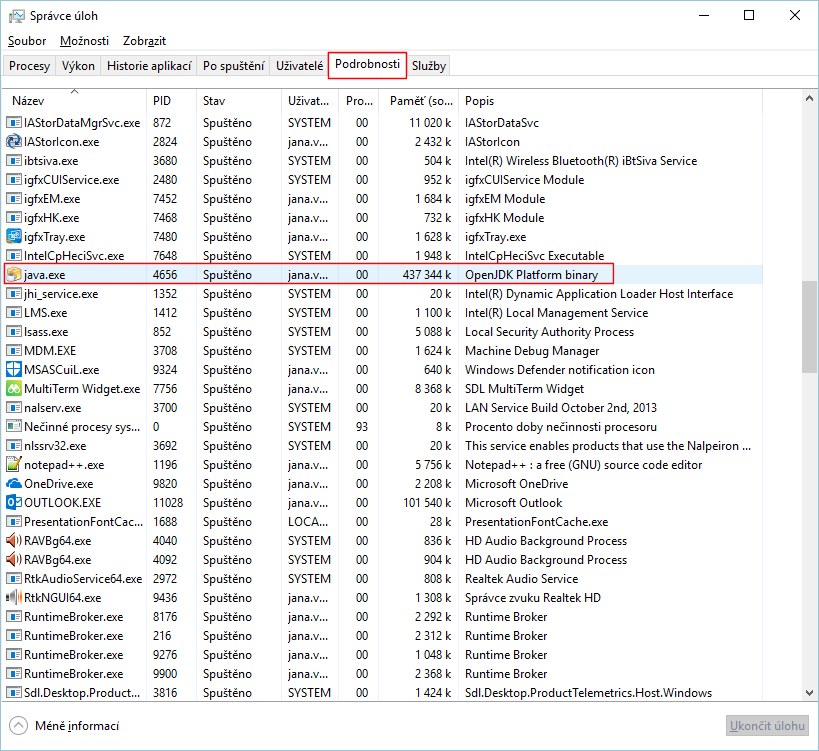Click the nalserv.exe process icon

(x=14, y=408)
